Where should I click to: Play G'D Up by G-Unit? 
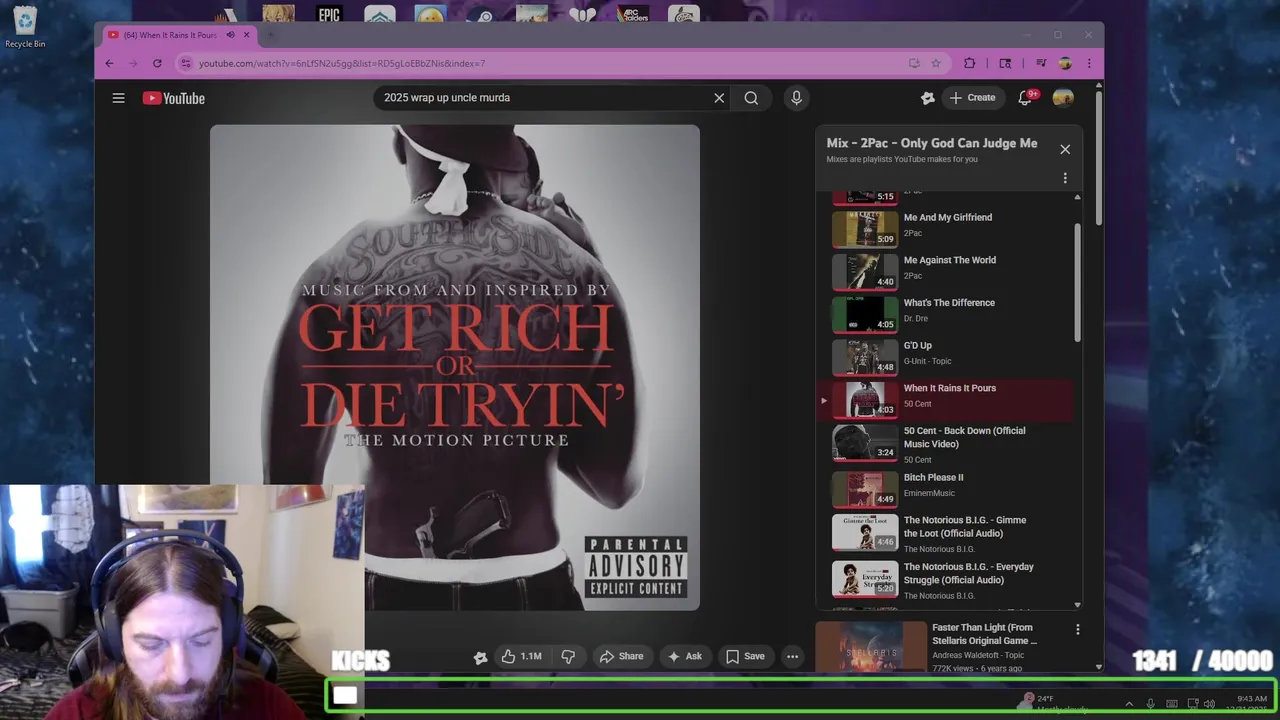(945, 357)
